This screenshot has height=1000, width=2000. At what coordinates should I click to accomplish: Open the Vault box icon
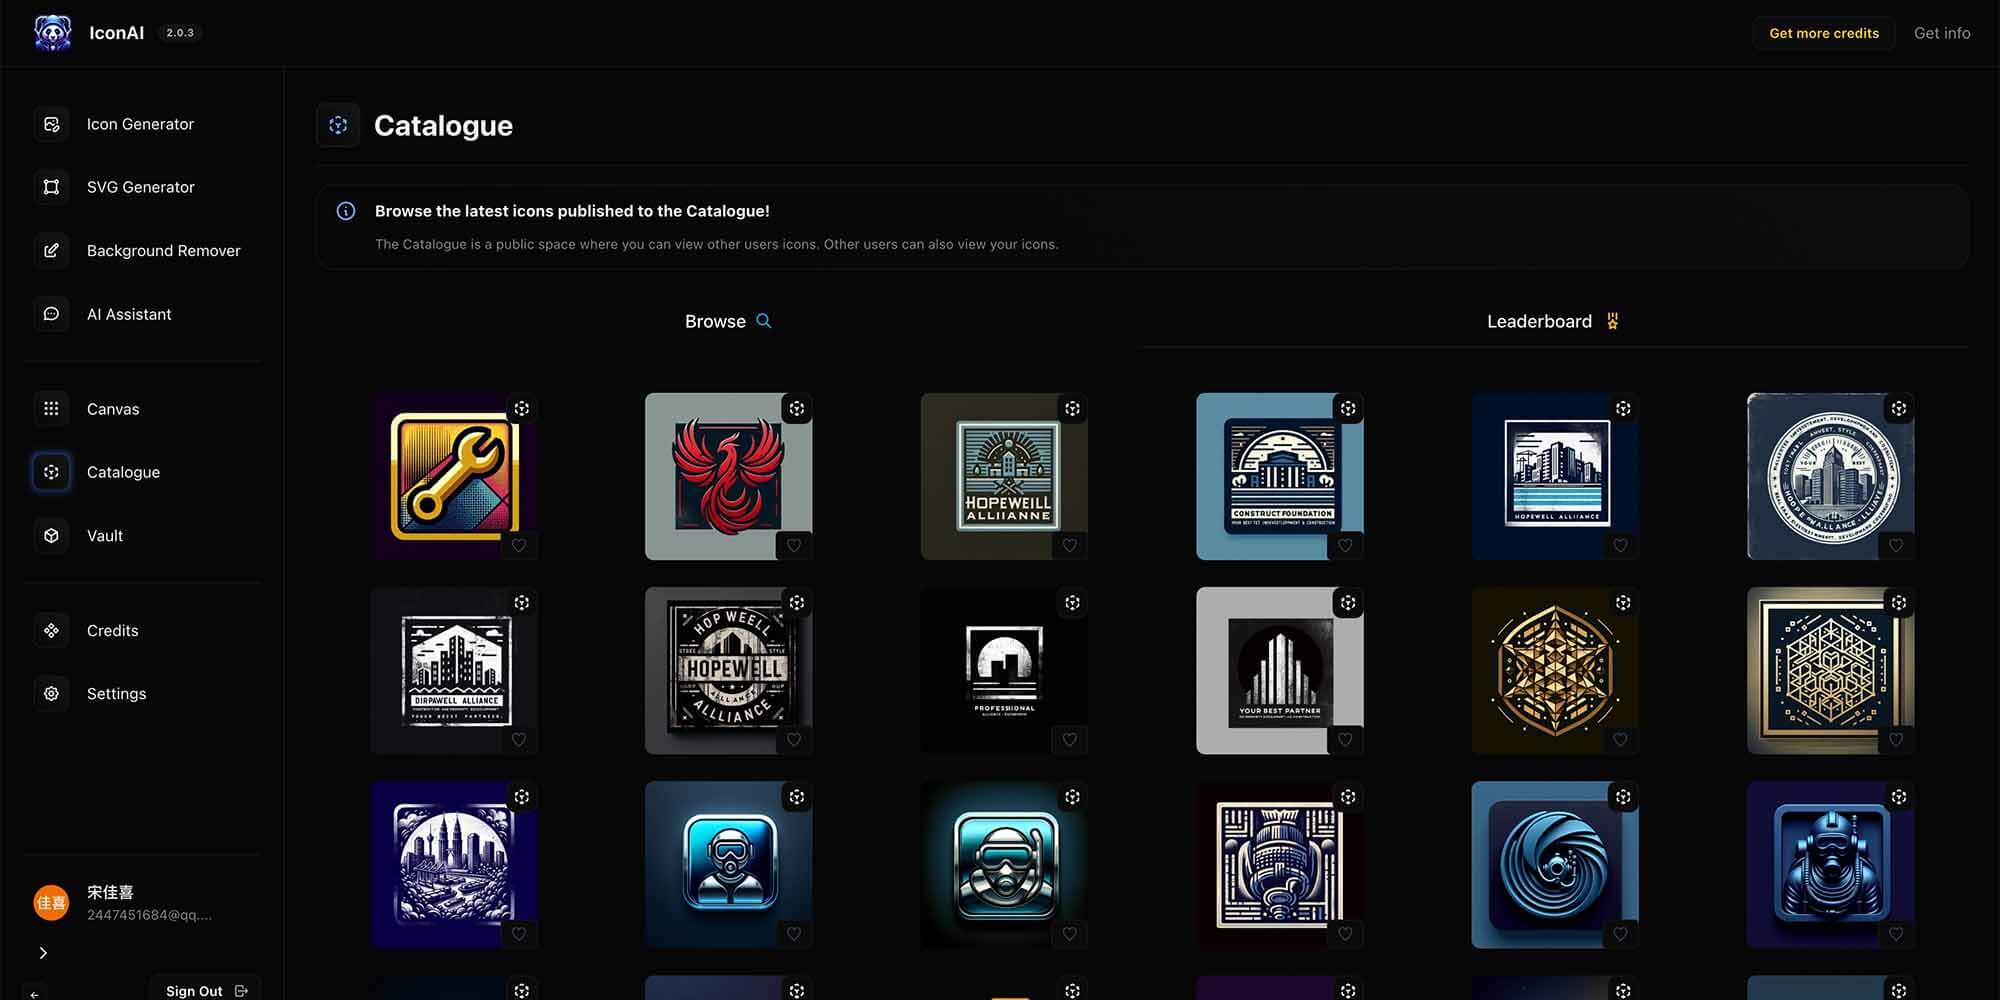[51, 536]
